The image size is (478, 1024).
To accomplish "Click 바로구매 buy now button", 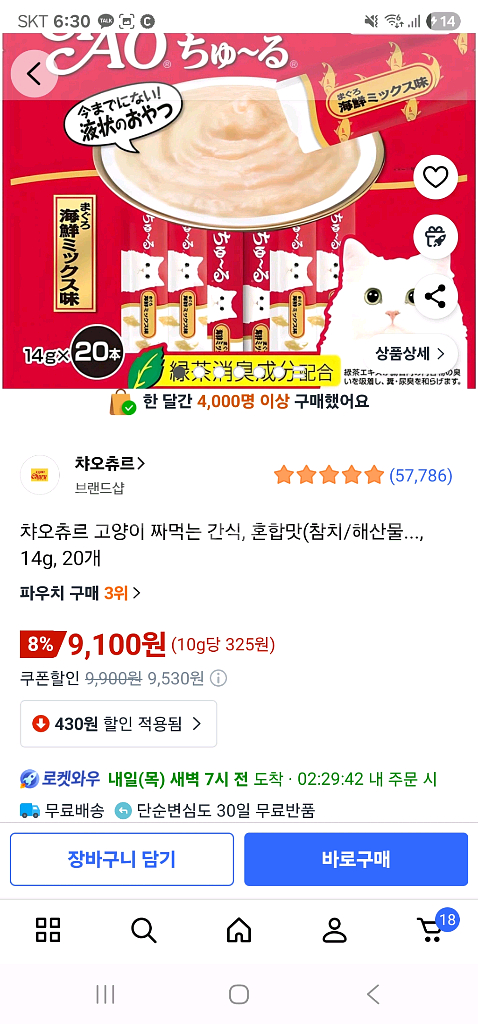I will [356, 859].
